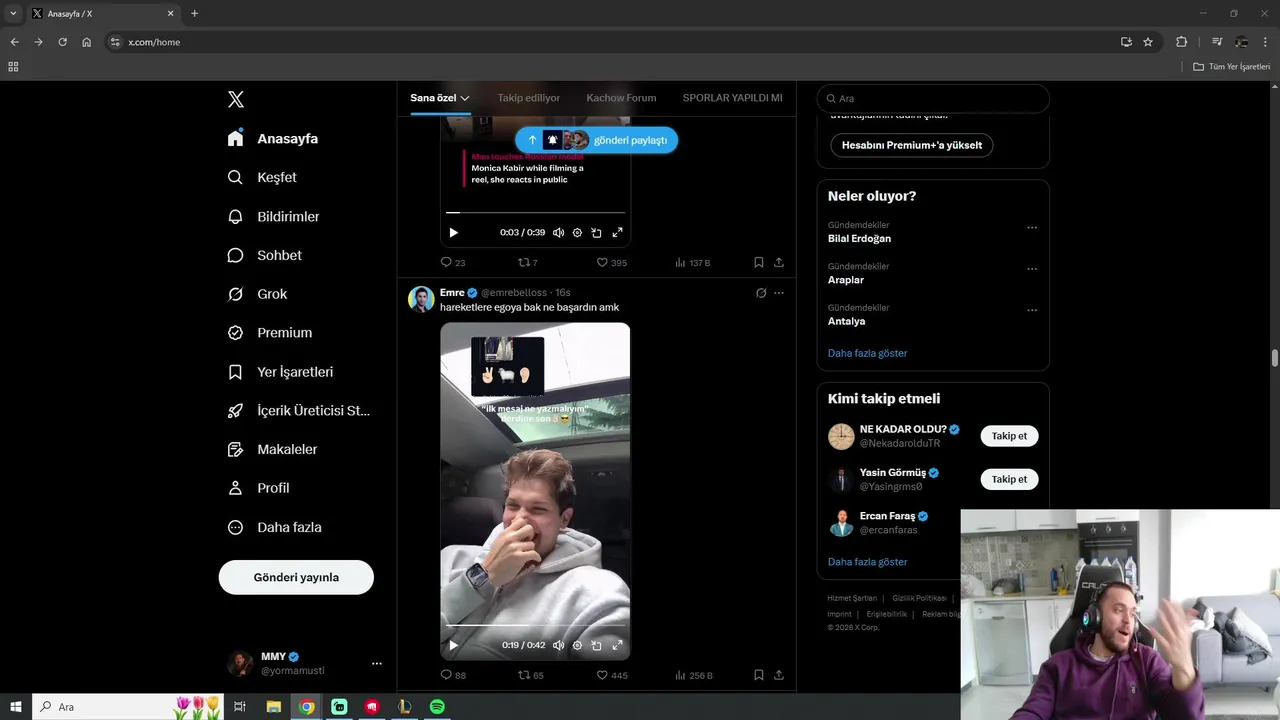Seek on Emre's video progress bar
This screenshot has height=720, width=1280.
coord(535,625)
